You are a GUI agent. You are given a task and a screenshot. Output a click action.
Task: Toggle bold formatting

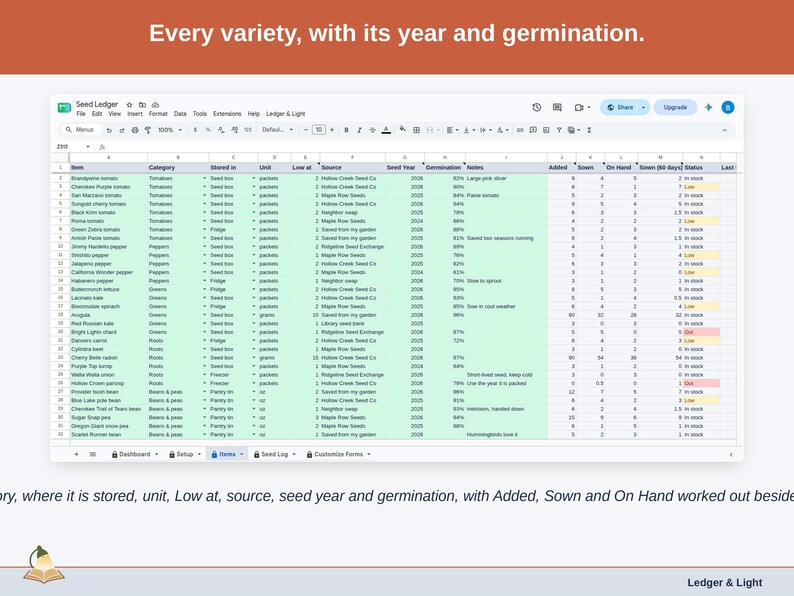pos(346,130)
